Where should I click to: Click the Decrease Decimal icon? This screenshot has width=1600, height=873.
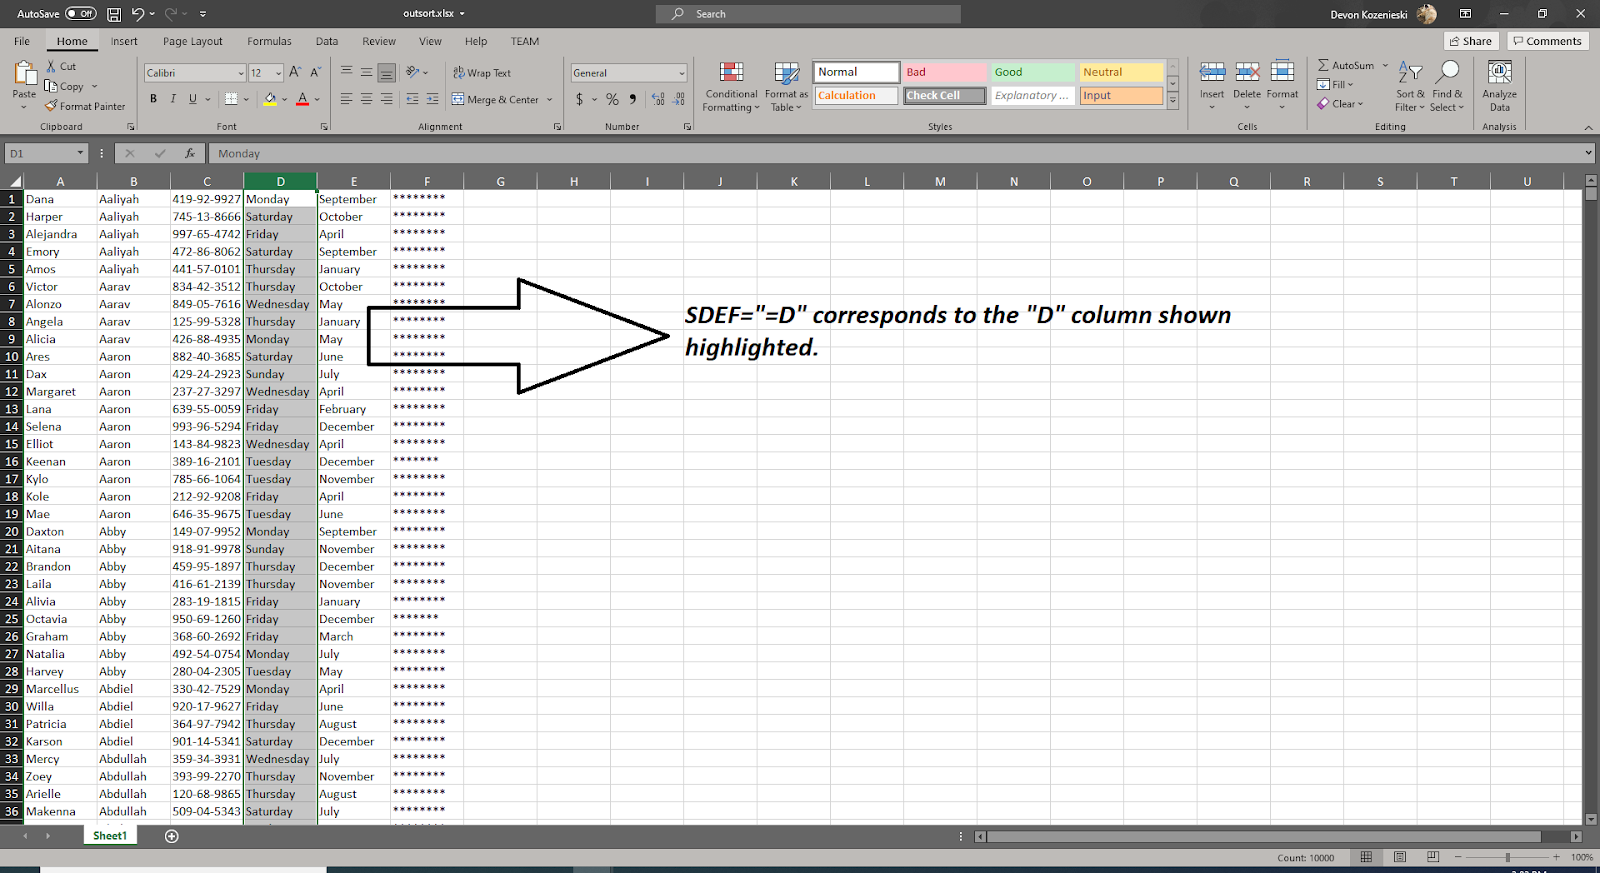click(x=679, y=99)
